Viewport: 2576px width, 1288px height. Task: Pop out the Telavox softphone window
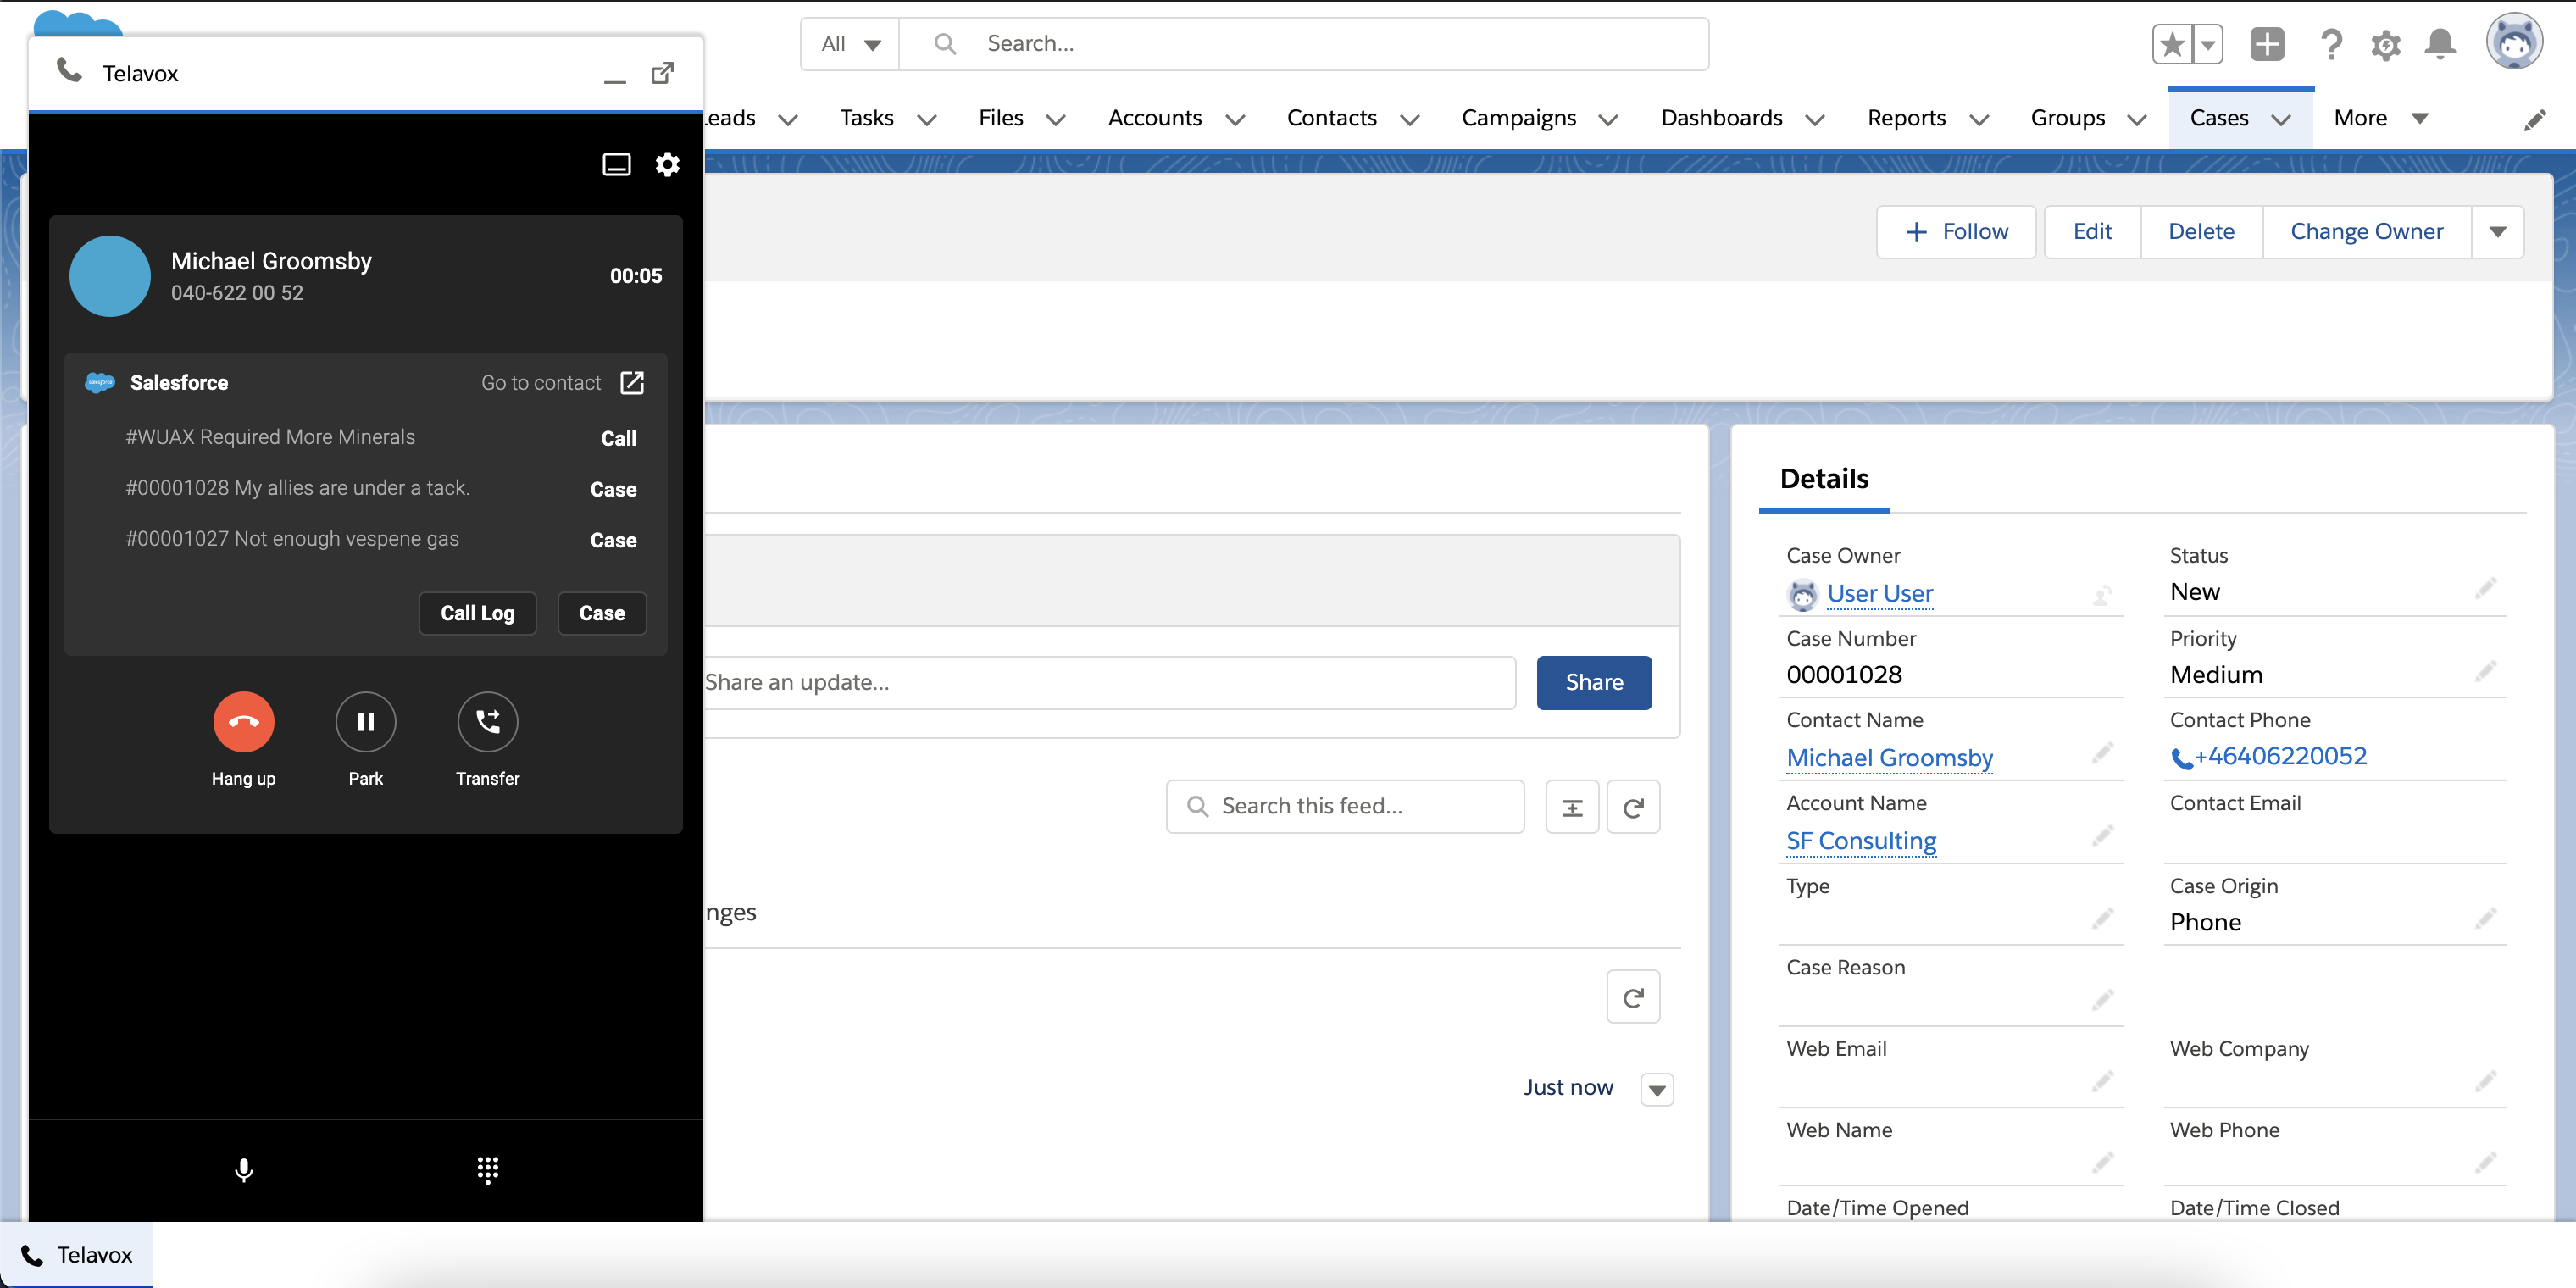pos(662,73)
